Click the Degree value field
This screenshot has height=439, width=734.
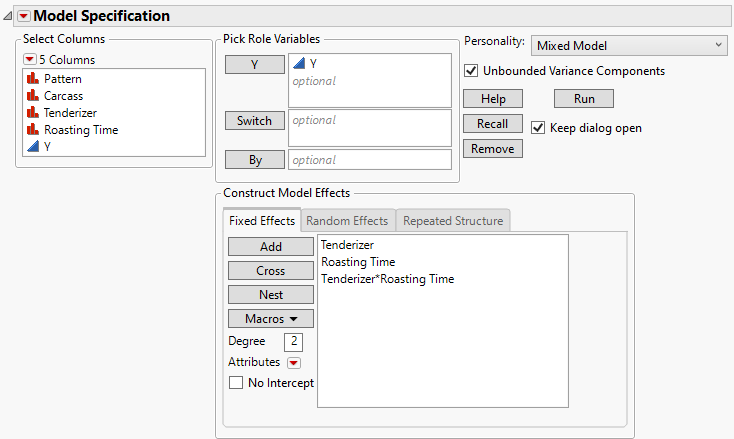click(x=293, y=342)
